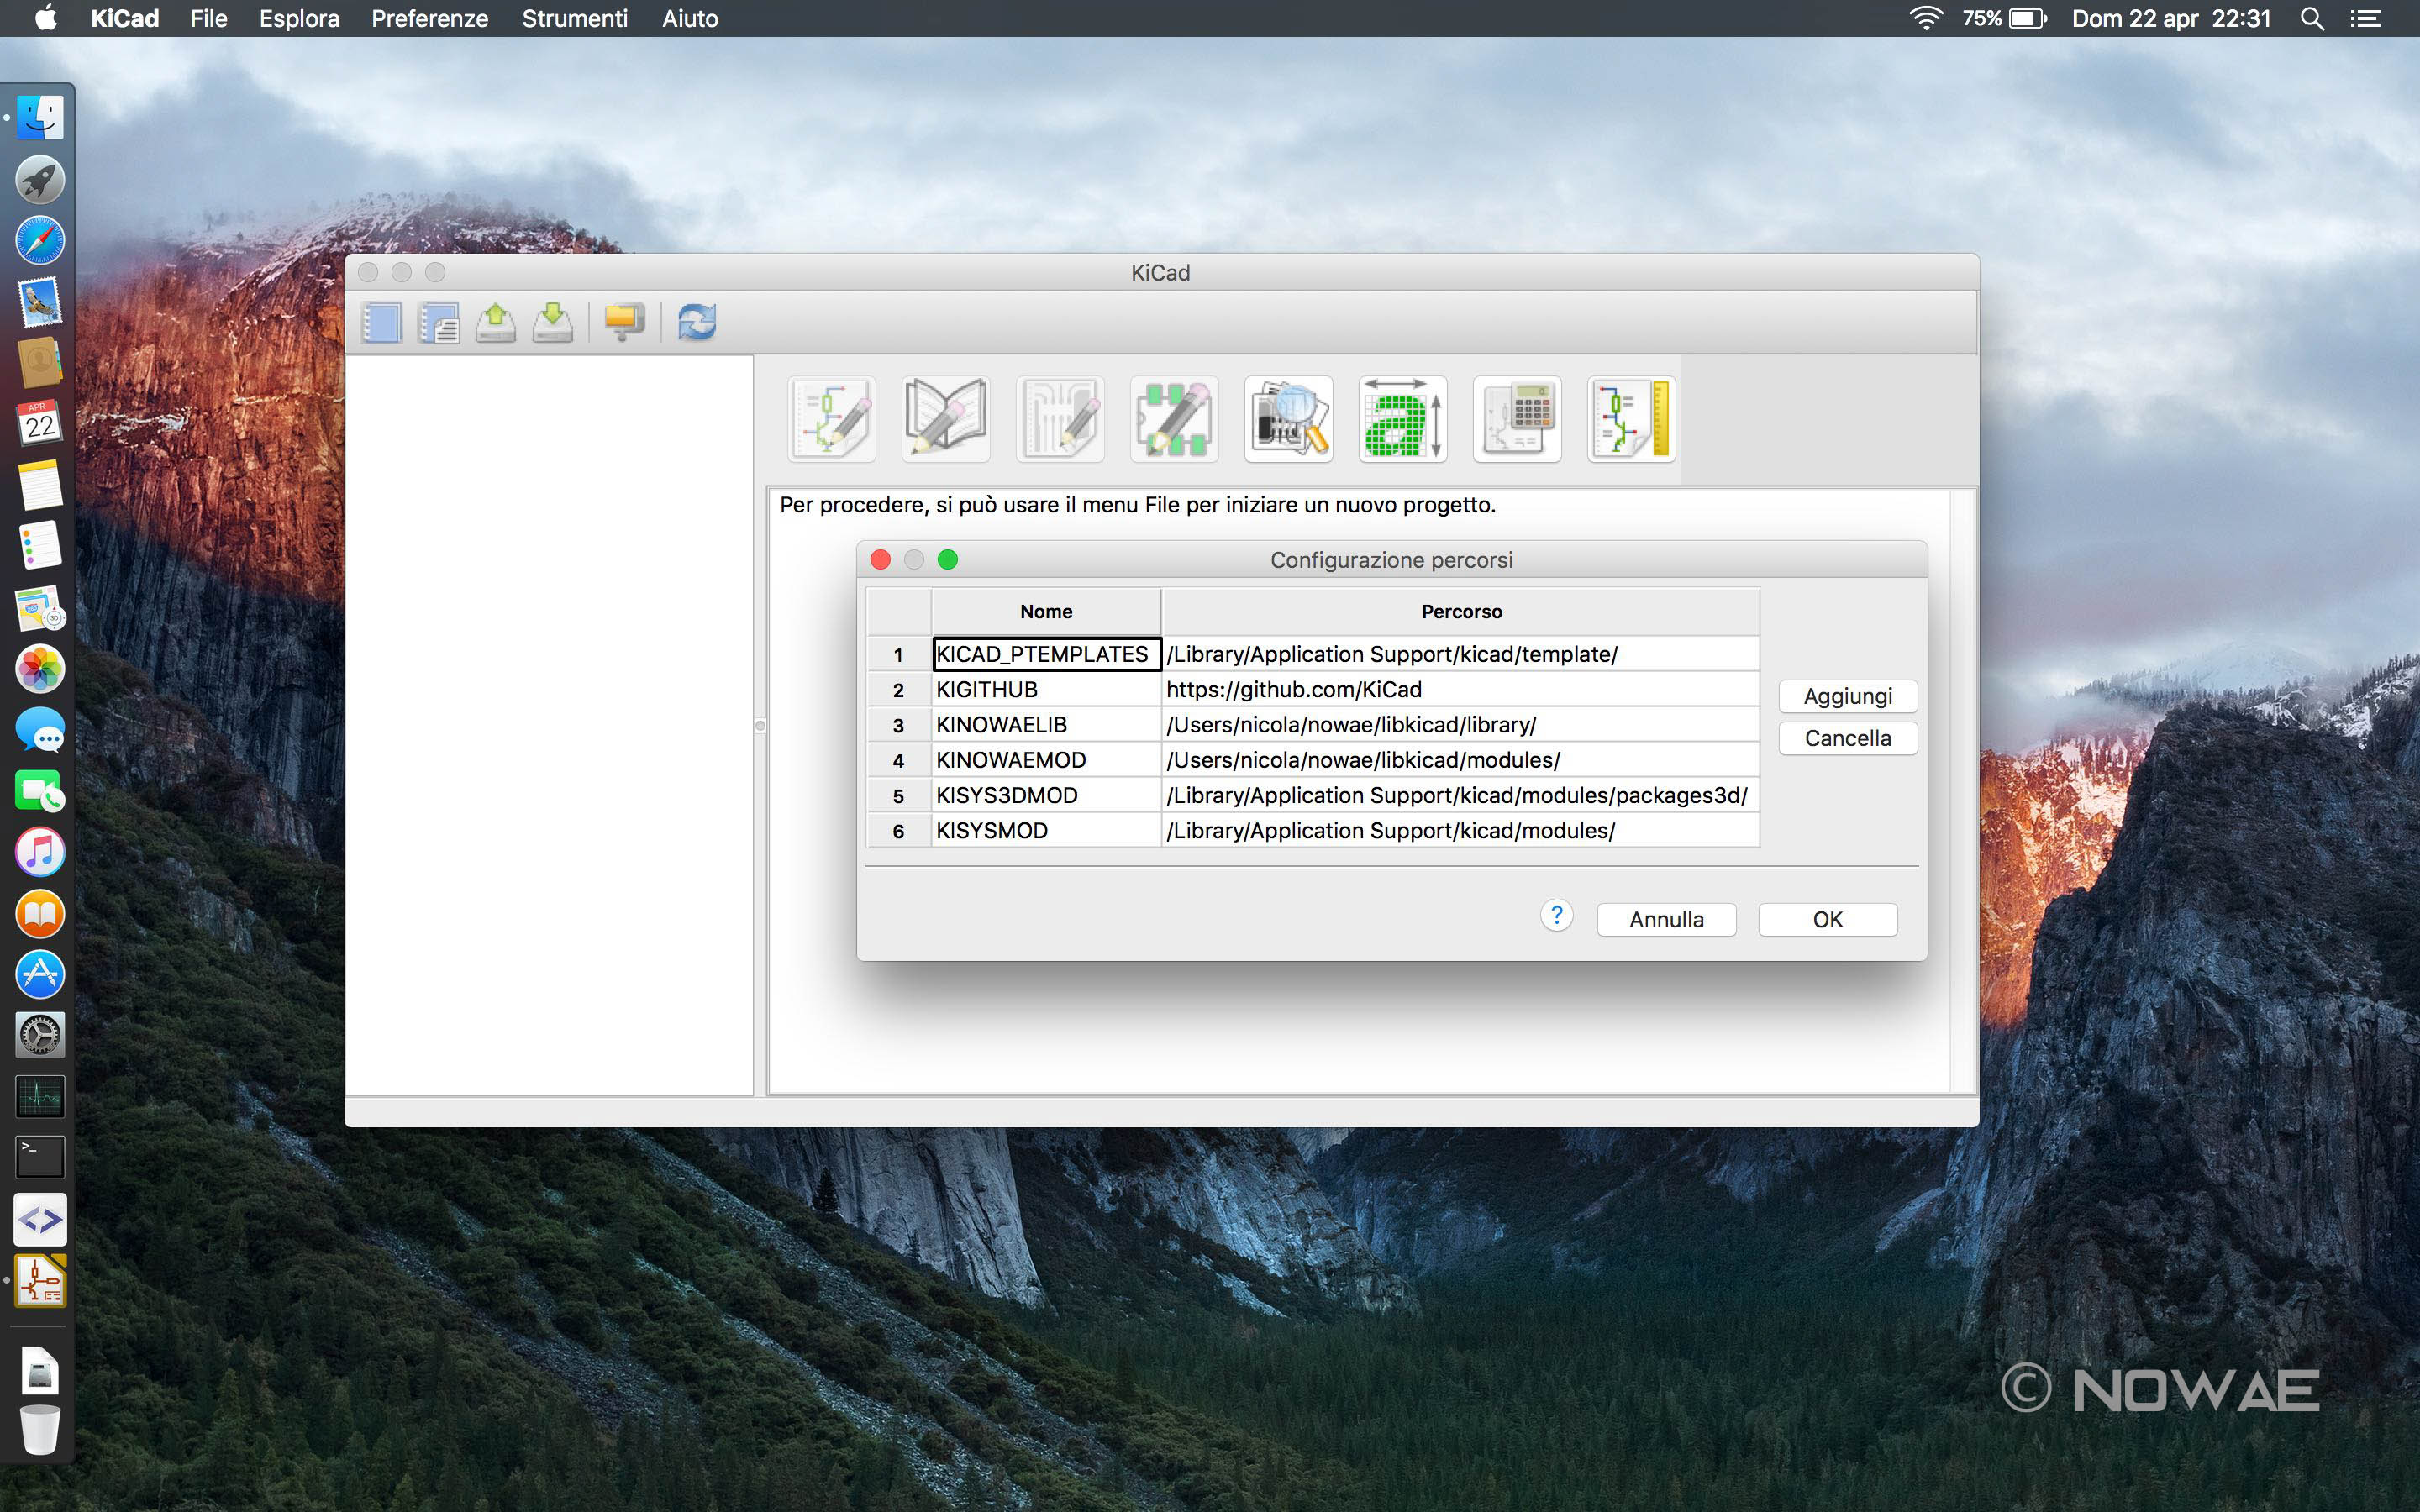Image resolution: width=2420 pixels, height=1512 pixels.
Task: Click the packages3d path cell
Action: (1460, 795)
